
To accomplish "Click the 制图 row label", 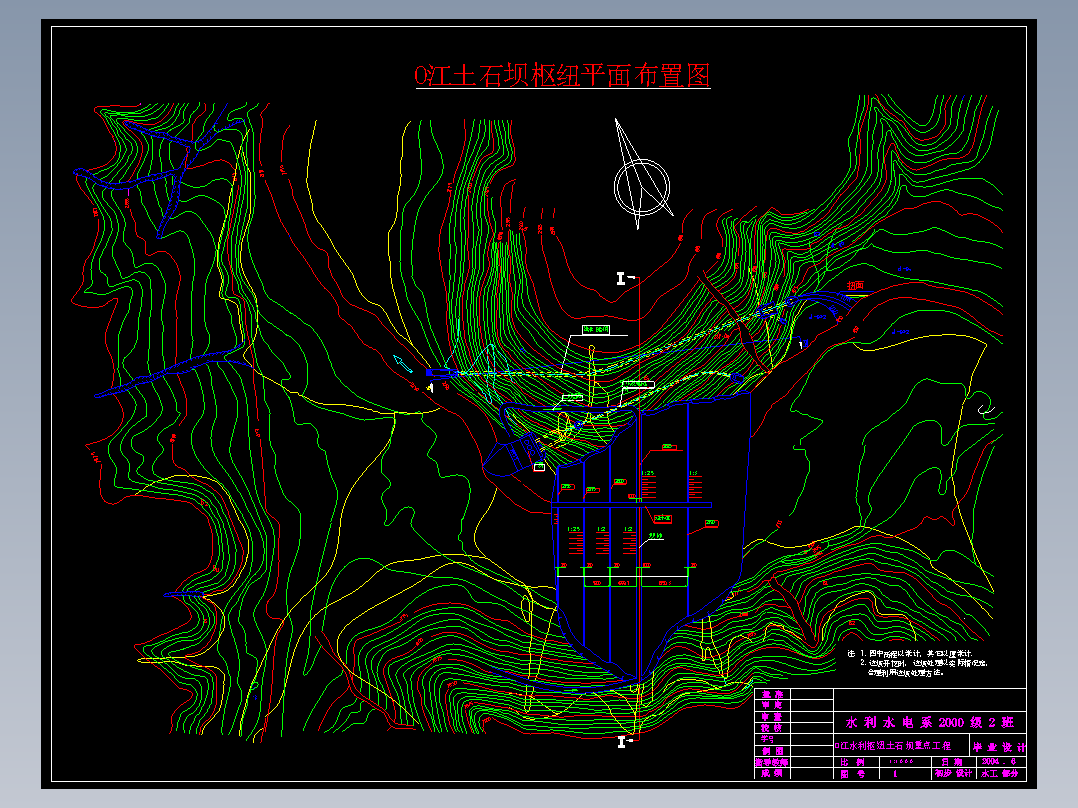I will click(x=773, y=751).
